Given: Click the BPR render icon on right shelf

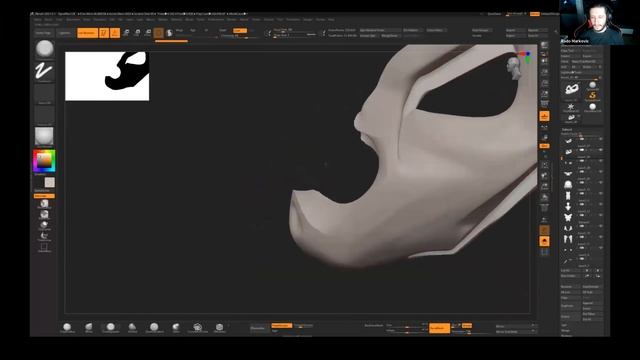Looking at the screenshot, I should [x=544, y=45].
